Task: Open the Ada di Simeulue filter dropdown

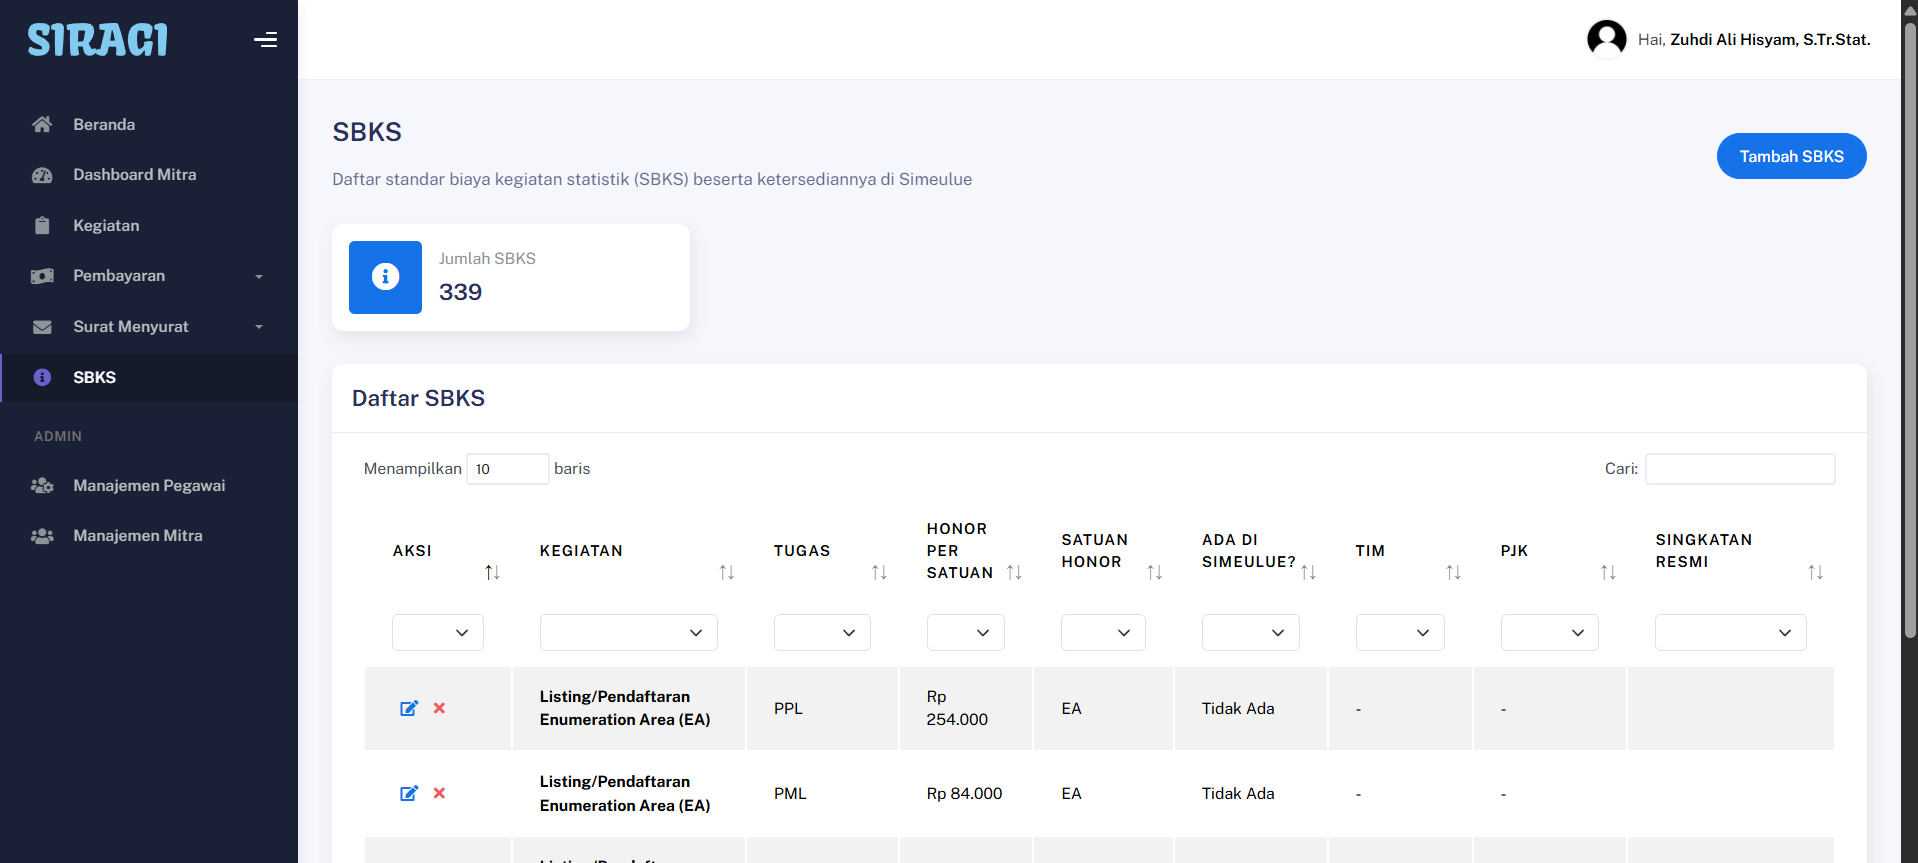Action: pyautogui.click(x=1250, y=633)
